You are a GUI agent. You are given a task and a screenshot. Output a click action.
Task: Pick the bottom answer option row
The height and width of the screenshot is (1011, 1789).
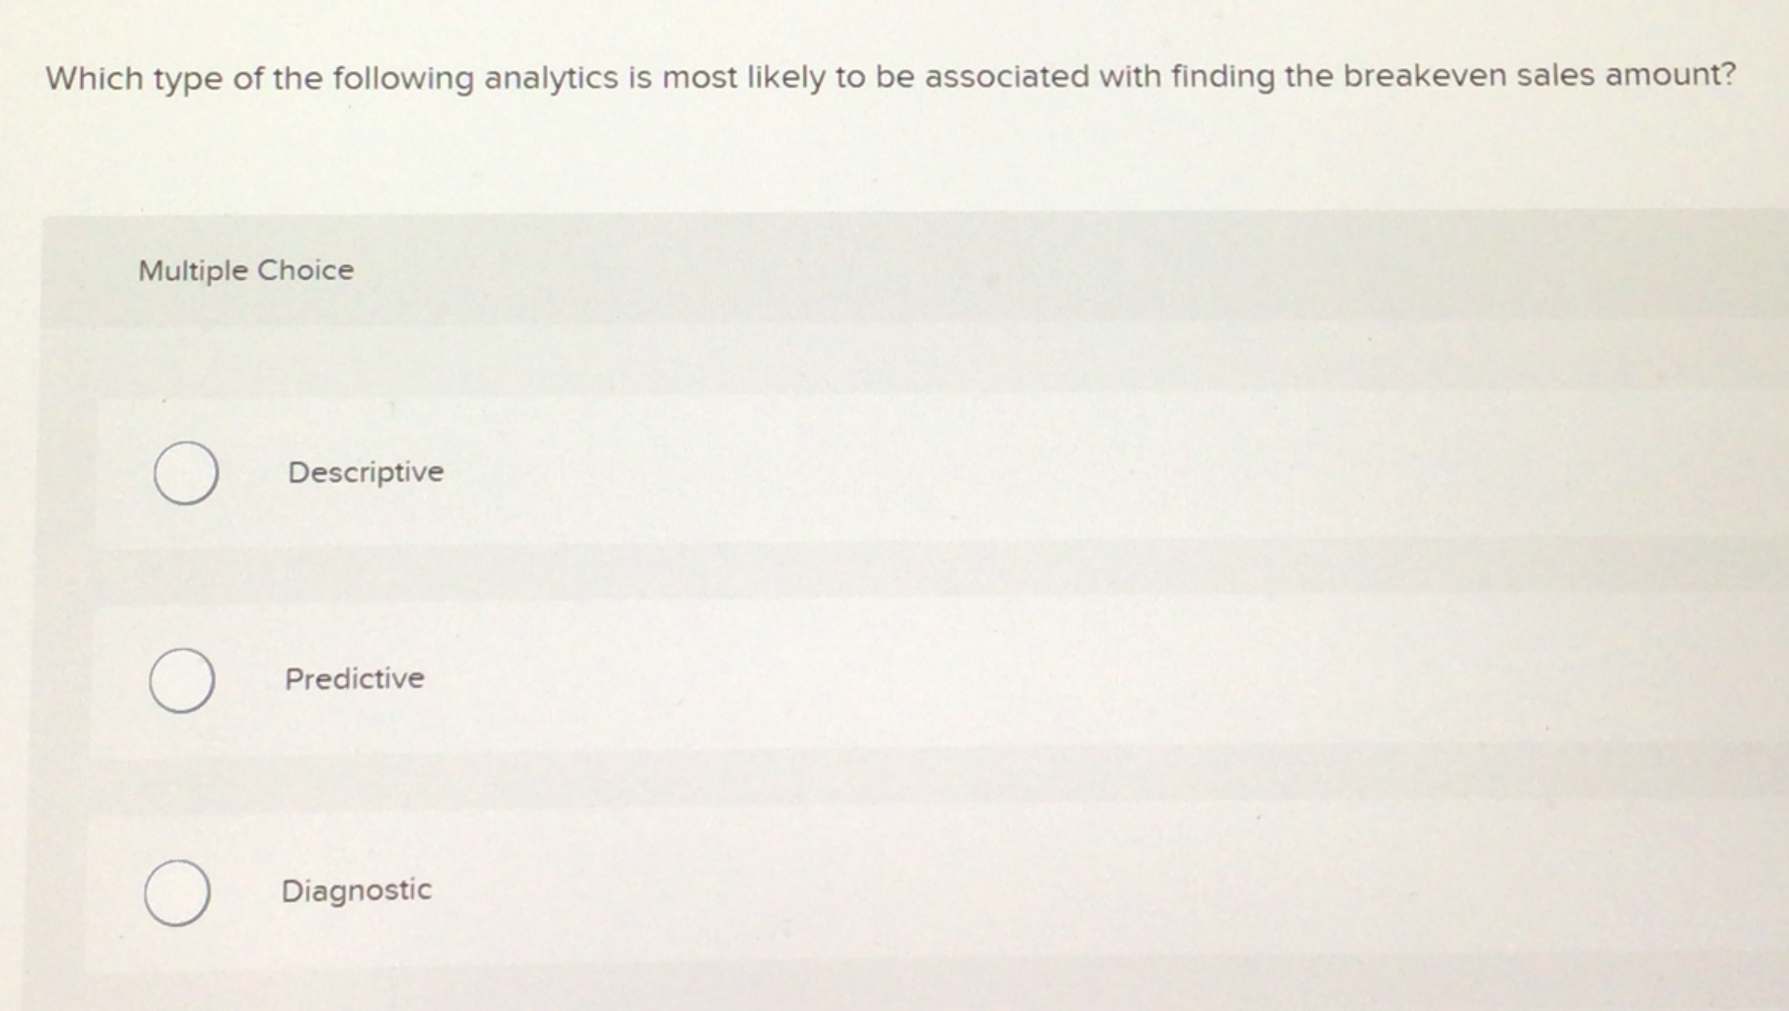pos(700,889)
